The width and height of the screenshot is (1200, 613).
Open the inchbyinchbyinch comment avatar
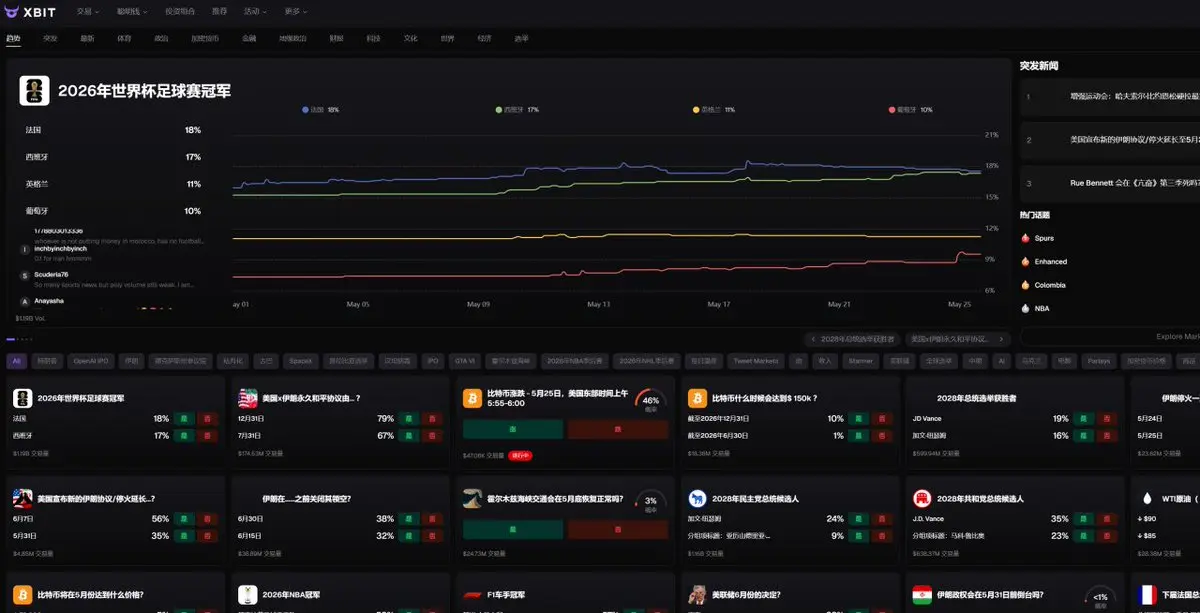point(25,250)
